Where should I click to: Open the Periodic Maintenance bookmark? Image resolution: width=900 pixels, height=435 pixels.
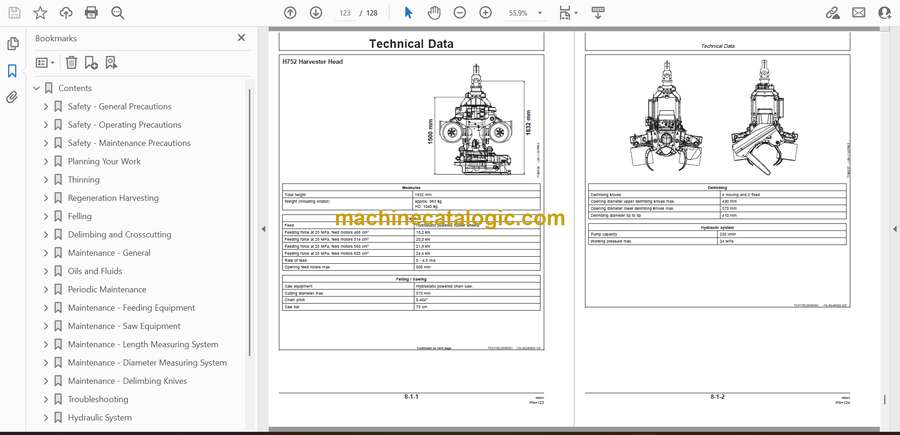107,290
